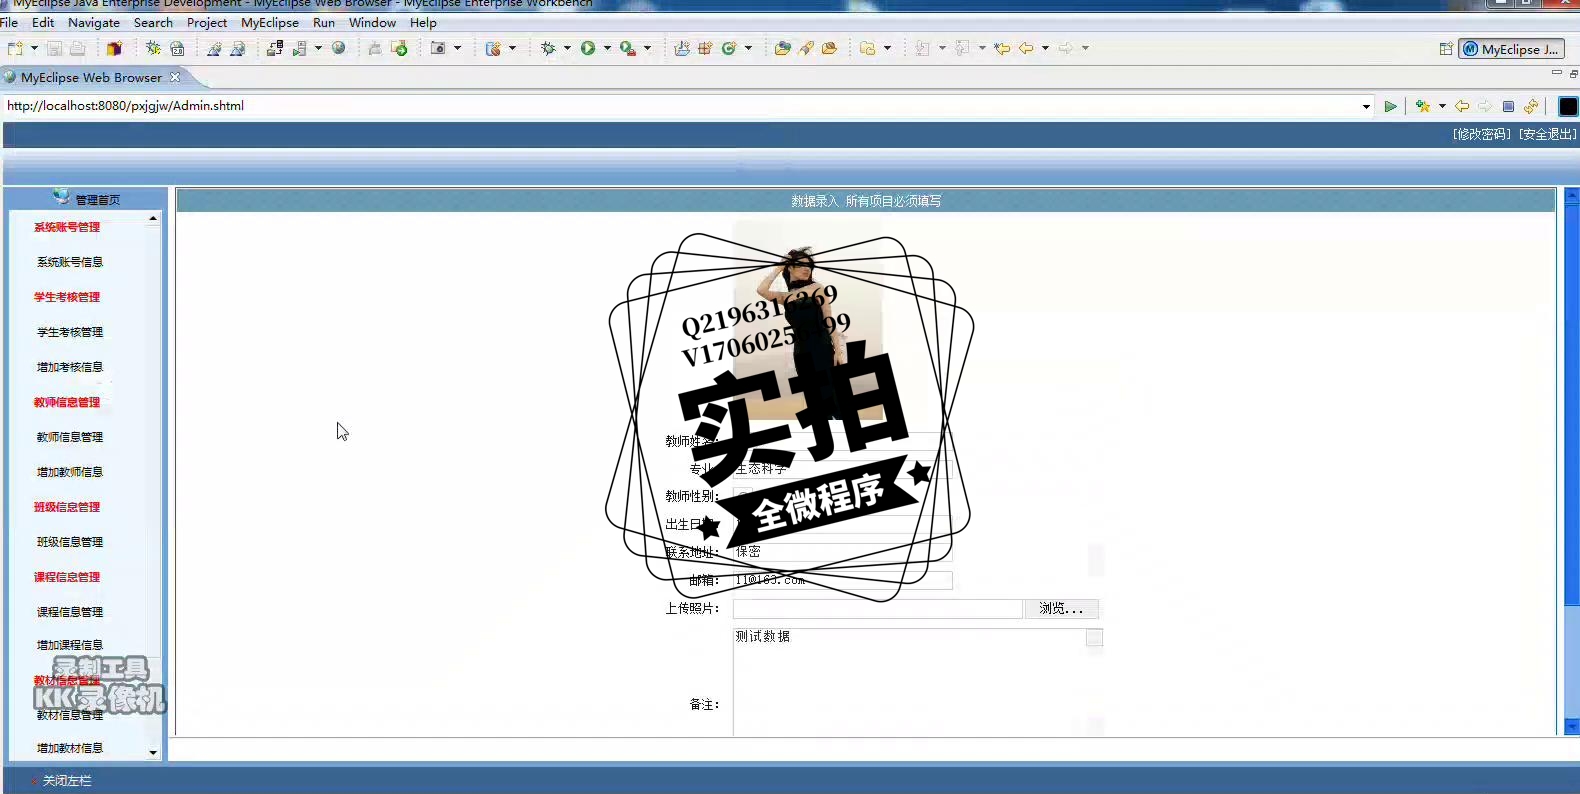Expand the URL address history dropdown
The height and width of the screenshot is (794, 1580).
(x=1366, y=106)
